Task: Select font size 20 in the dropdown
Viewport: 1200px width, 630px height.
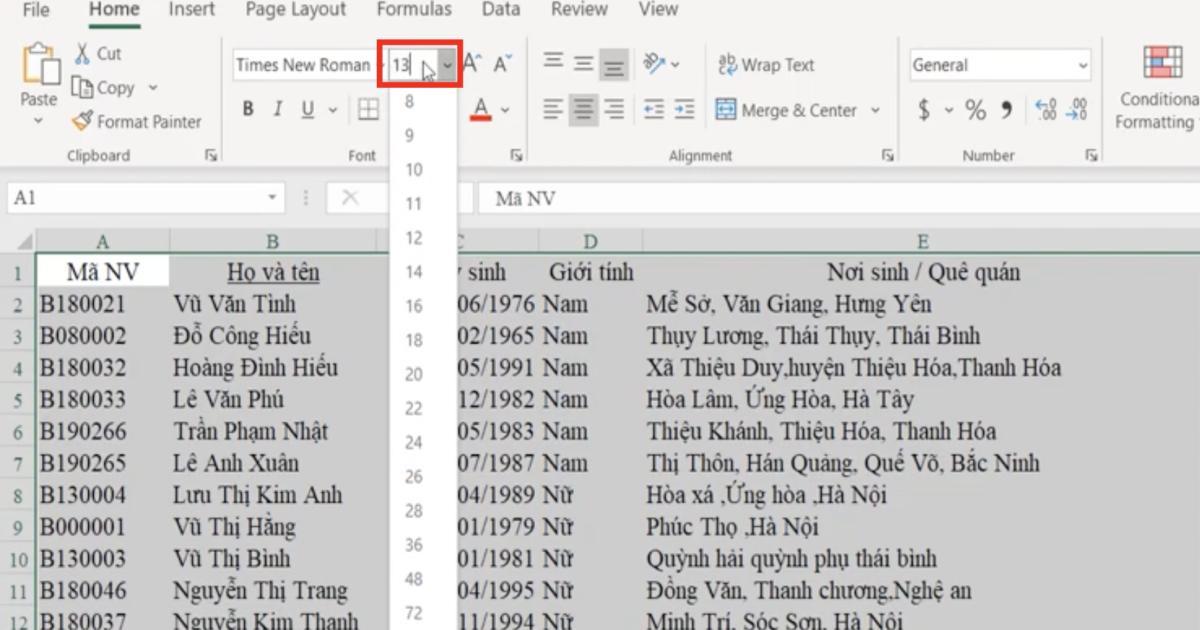Action: click(414, 374)
